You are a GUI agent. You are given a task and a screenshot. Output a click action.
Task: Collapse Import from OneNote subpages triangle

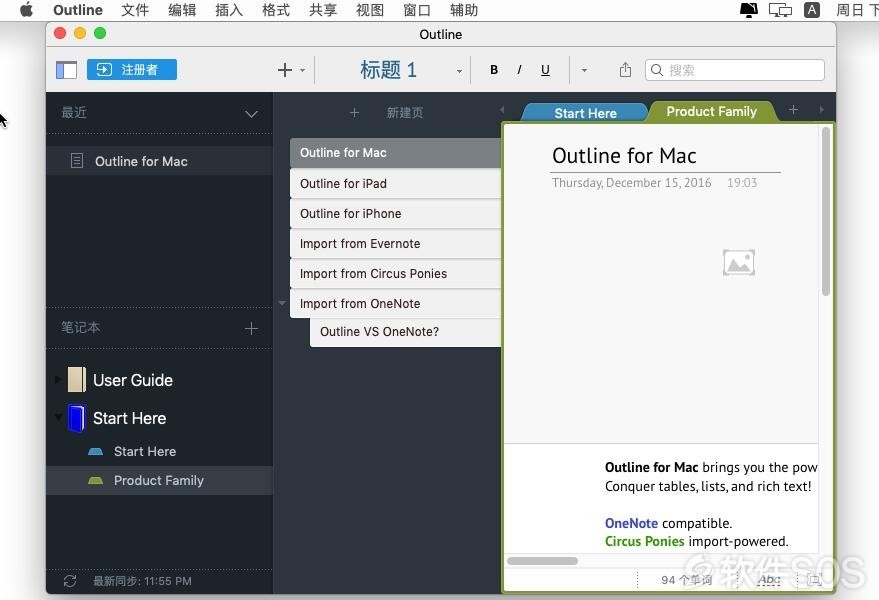point(282,303)
